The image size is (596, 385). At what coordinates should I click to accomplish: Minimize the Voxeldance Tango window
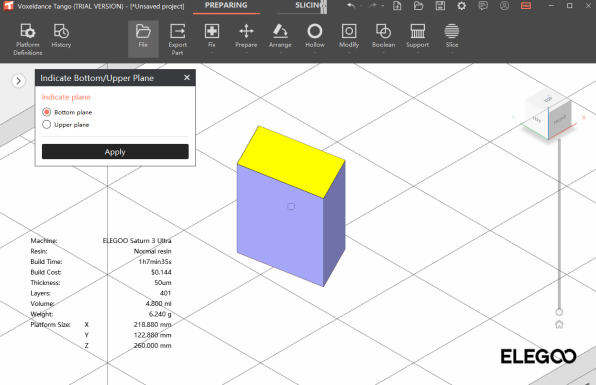(x=551, y=6)
